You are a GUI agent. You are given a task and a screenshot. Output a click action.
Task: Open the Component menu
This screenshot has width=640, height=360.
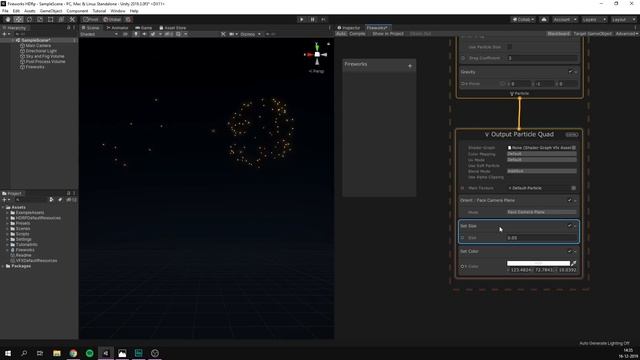coord(77,11)
